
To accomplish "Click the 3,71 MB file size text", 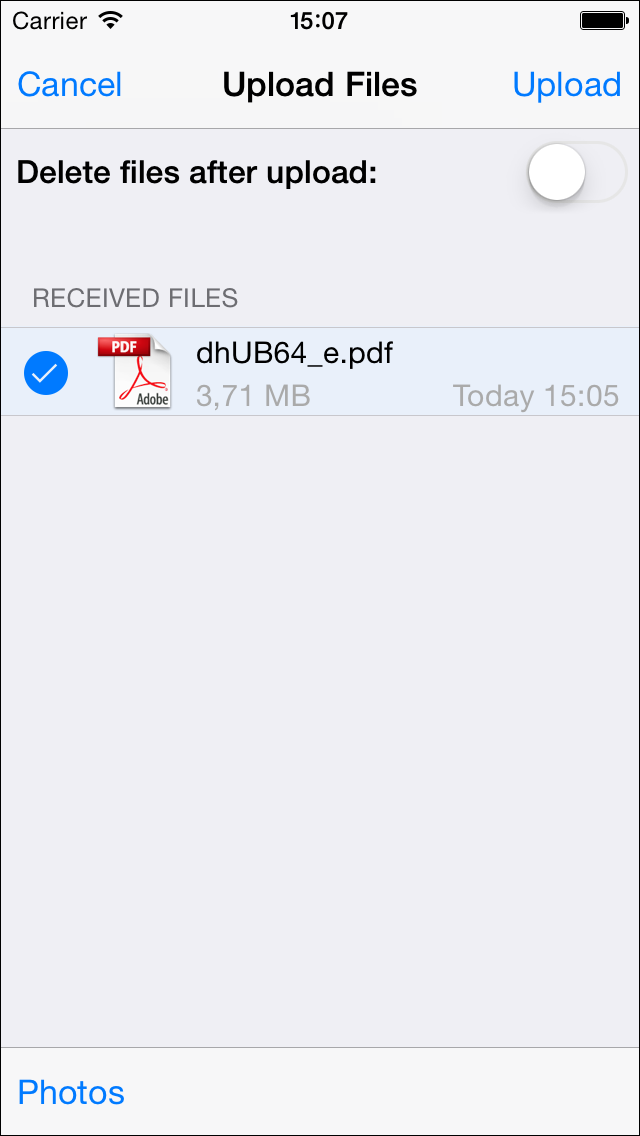I will [x=253, y=396].
